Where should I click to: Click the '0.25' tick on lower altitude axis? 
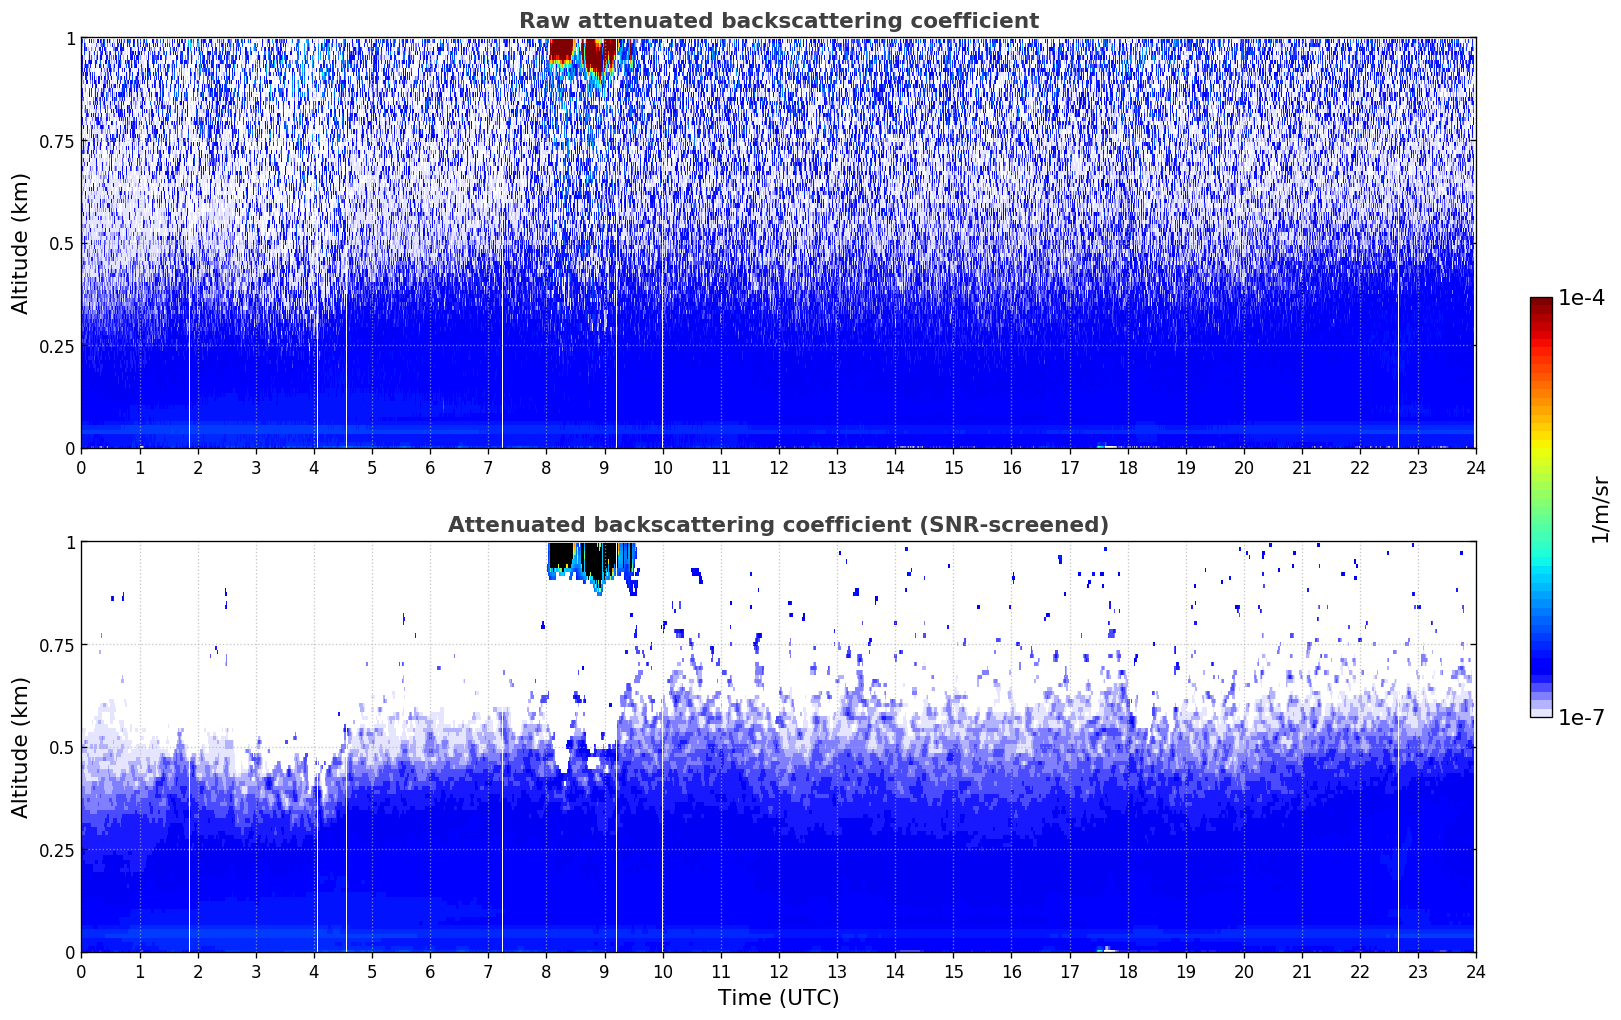coord(56,850)
